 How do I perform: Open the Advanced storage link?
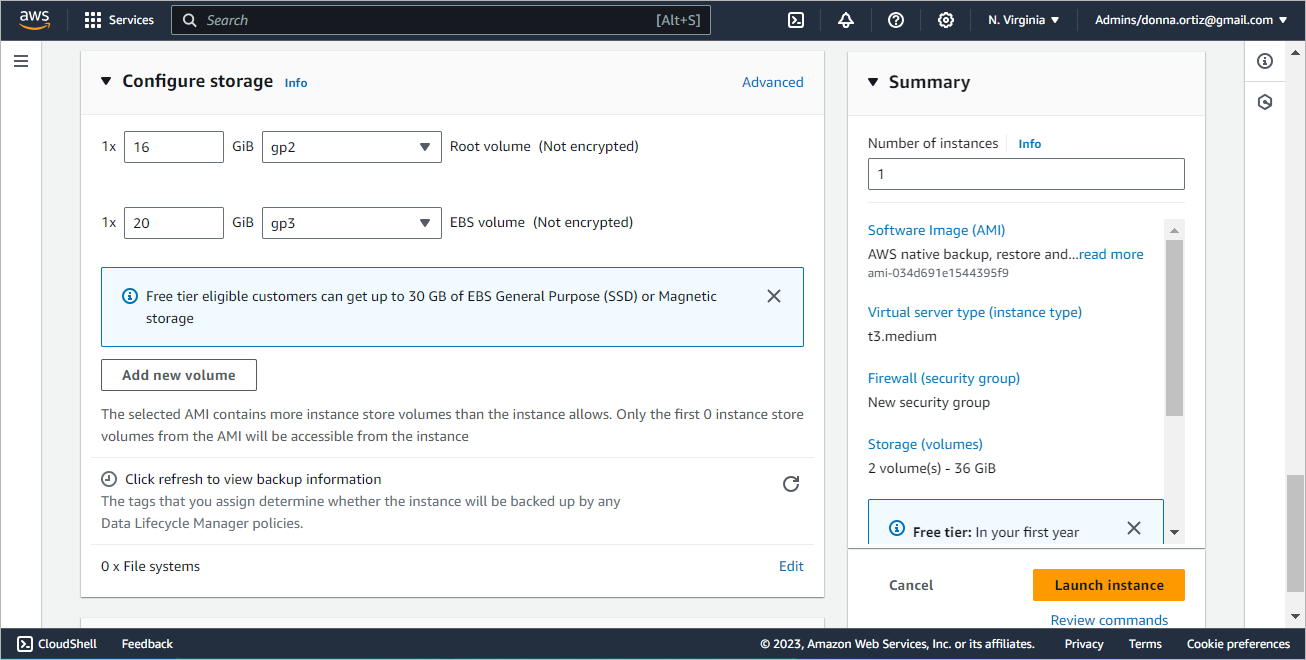click(772, 82)
